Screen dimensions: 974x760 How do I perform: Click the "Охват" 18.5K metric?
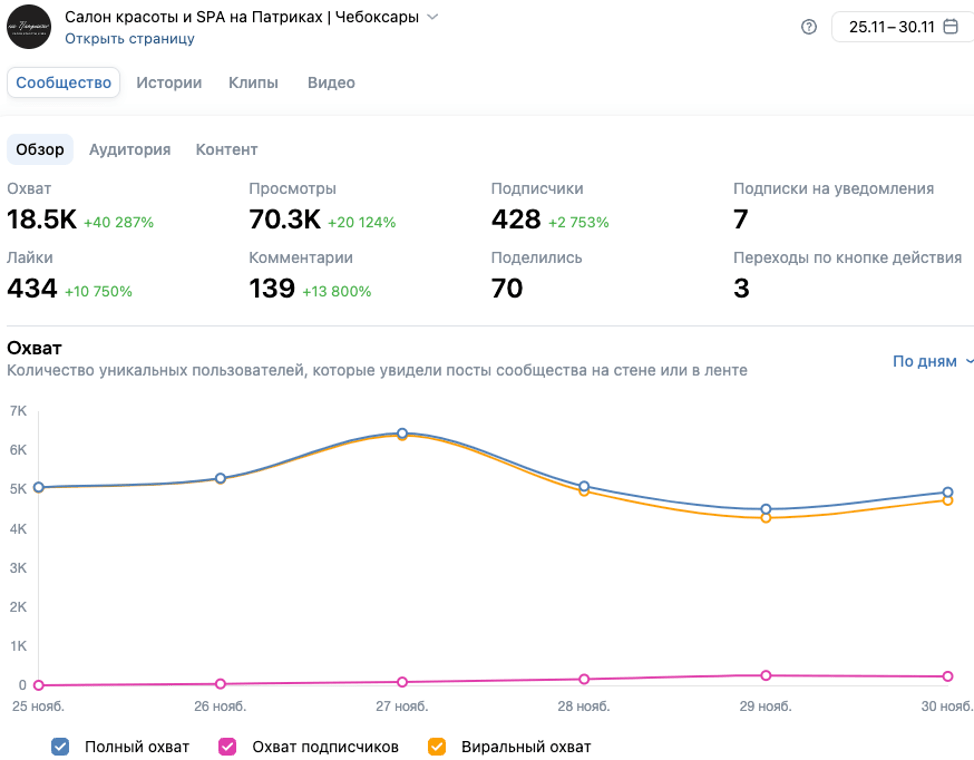(x=42, y=220)
